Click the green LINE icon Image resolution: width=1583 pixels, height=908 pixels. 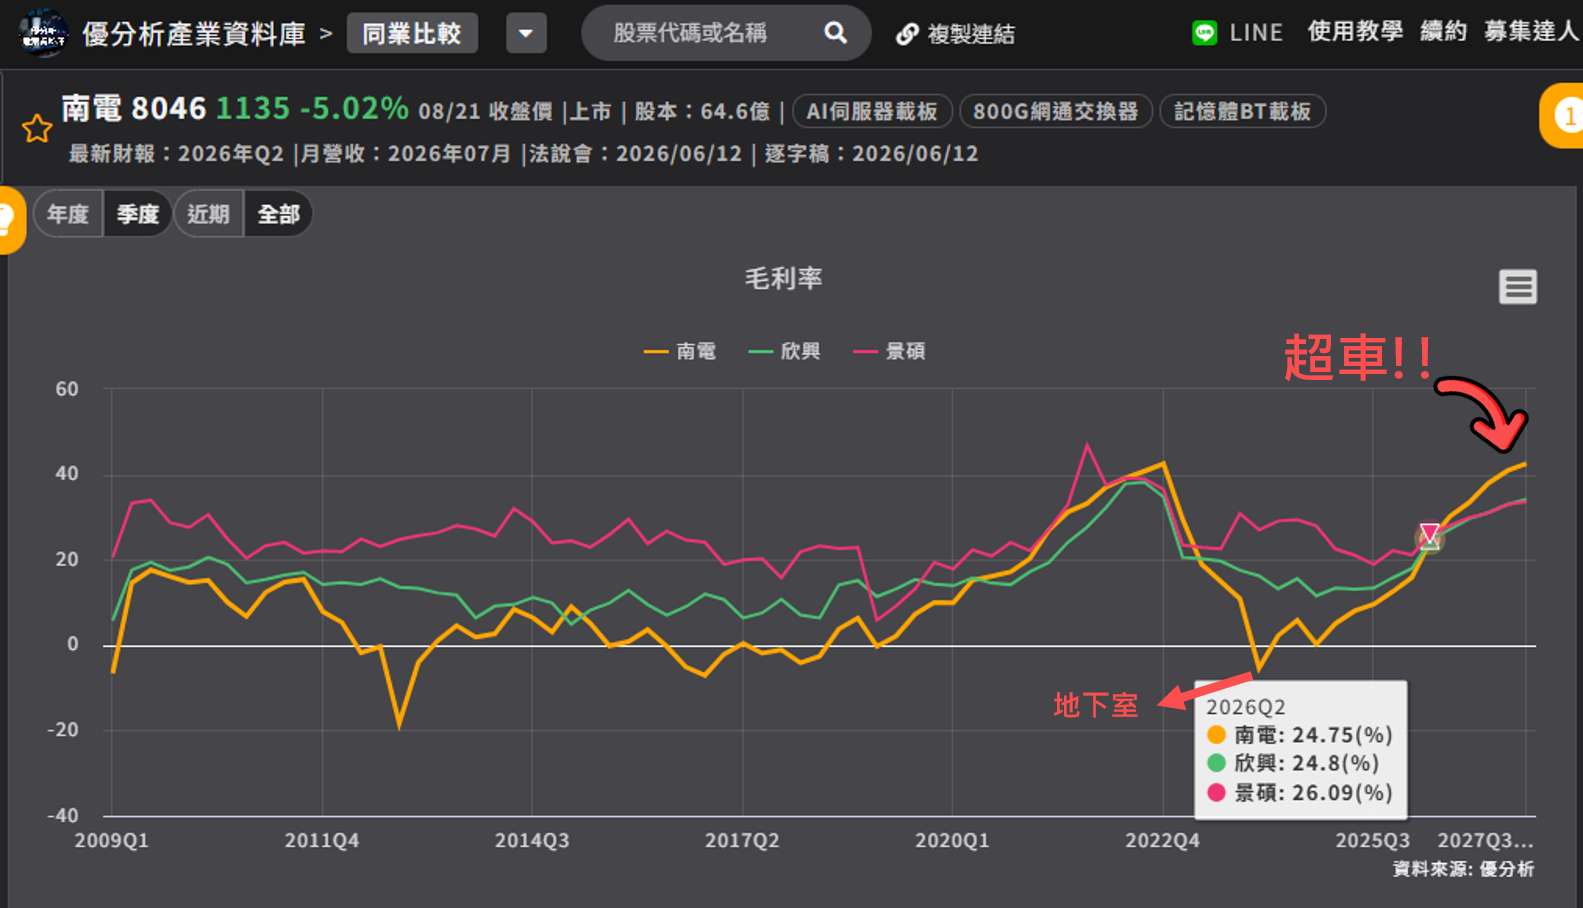click(x=1205, y=33)
